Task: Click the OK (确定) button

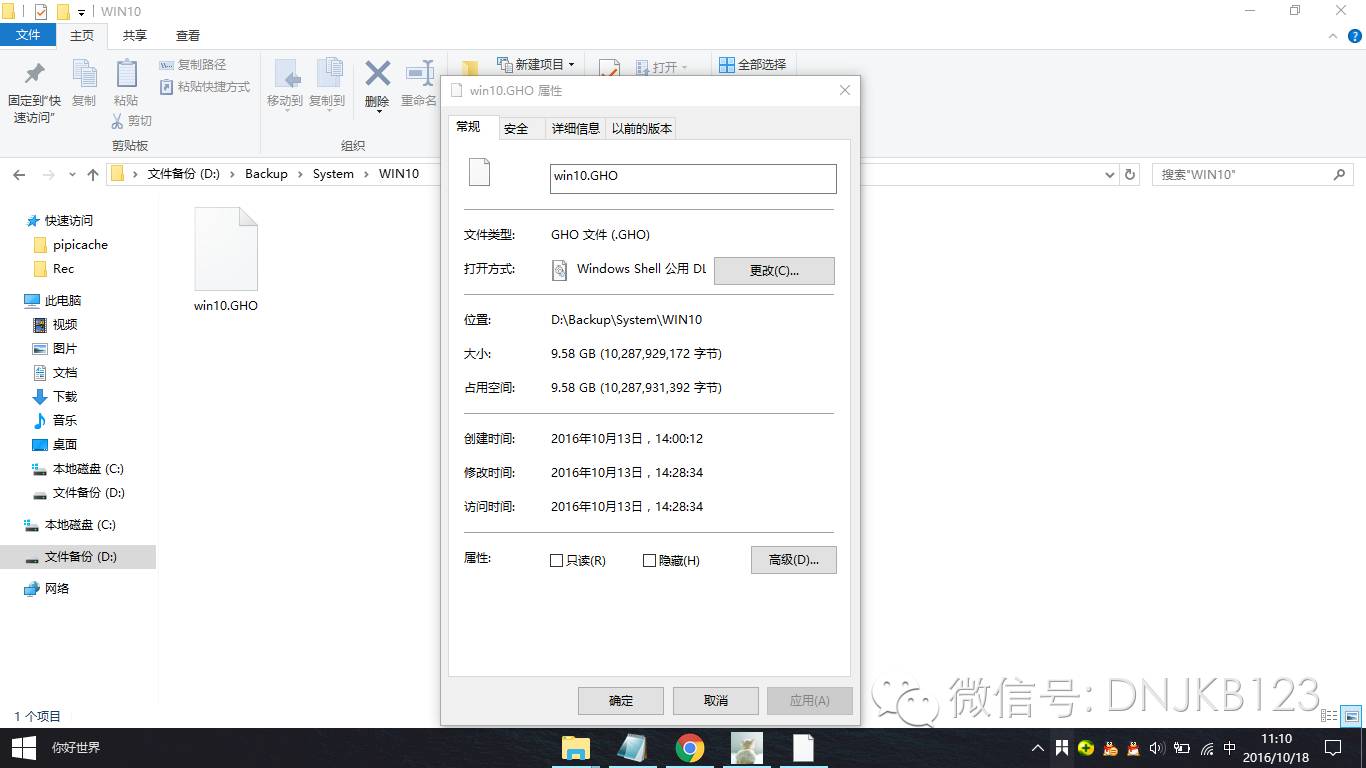Action: tap(621, 700)
